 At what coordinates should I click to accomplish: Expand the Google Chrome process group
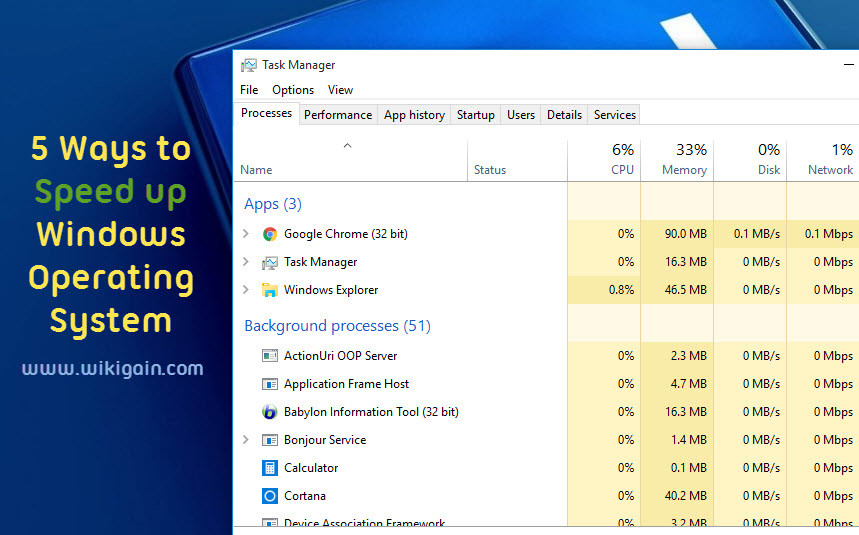click(x=246, y=234)
